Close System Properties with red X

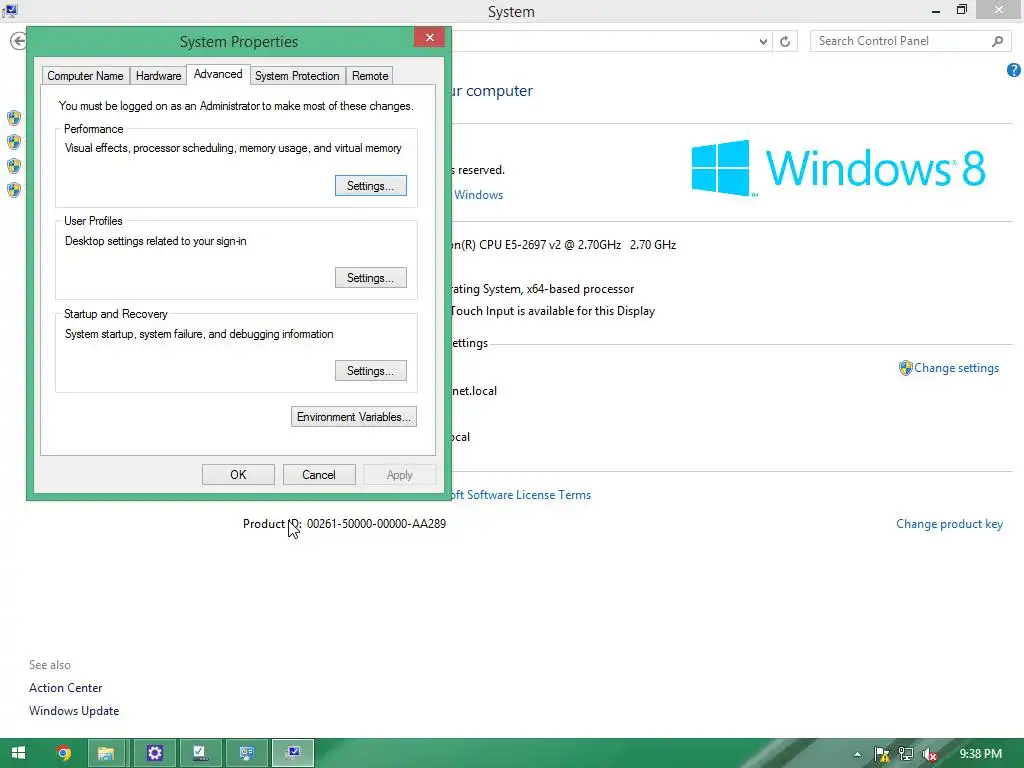pos(429,37)
